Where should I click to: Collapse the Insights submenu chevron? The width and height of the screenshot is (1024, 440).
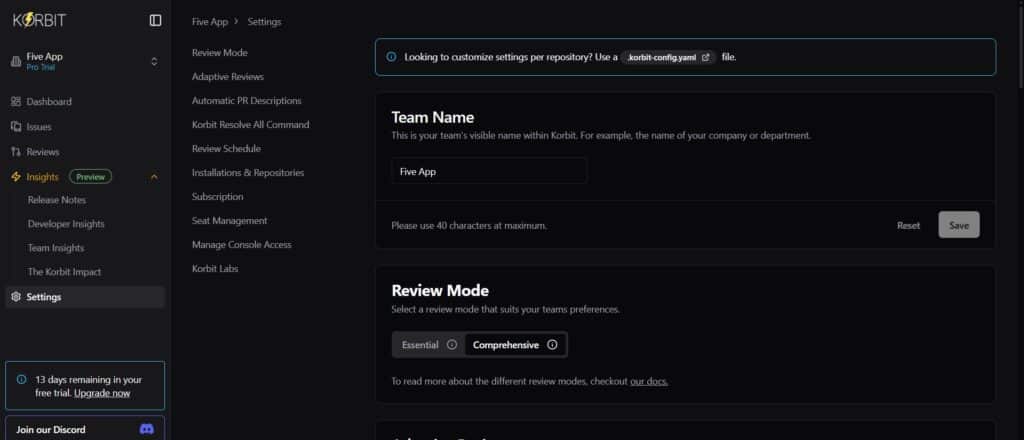154,177
